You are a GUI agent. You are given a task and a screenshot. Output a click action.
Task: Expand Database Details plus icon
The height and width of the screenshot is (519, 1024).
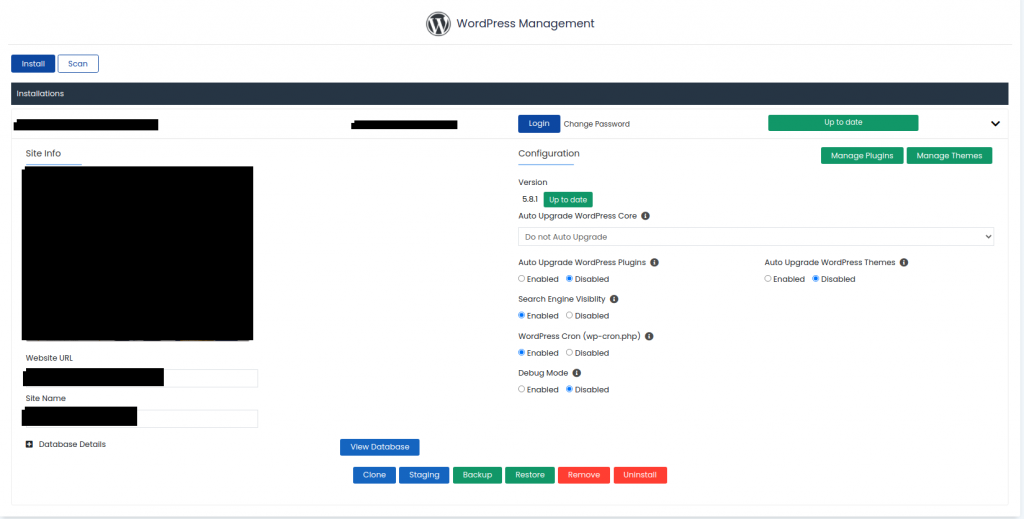[x=29, y=445]
